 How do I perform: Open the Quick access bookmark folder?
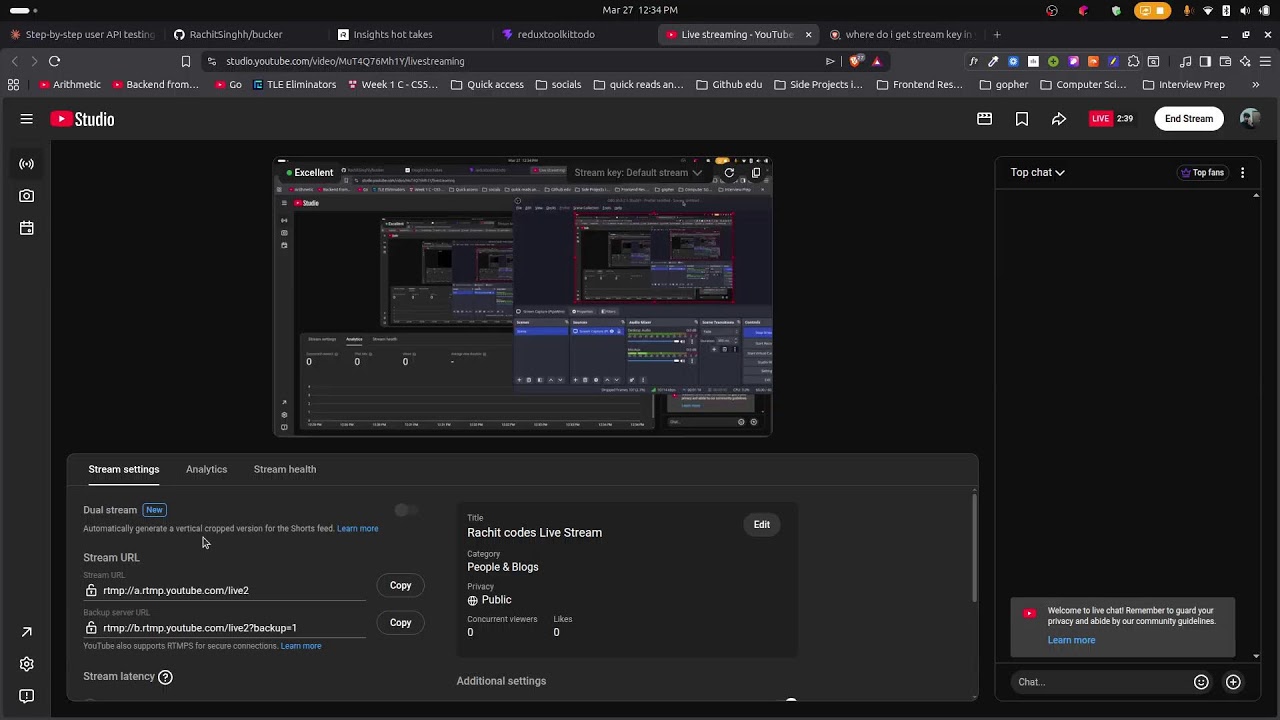tap(487, 85)
